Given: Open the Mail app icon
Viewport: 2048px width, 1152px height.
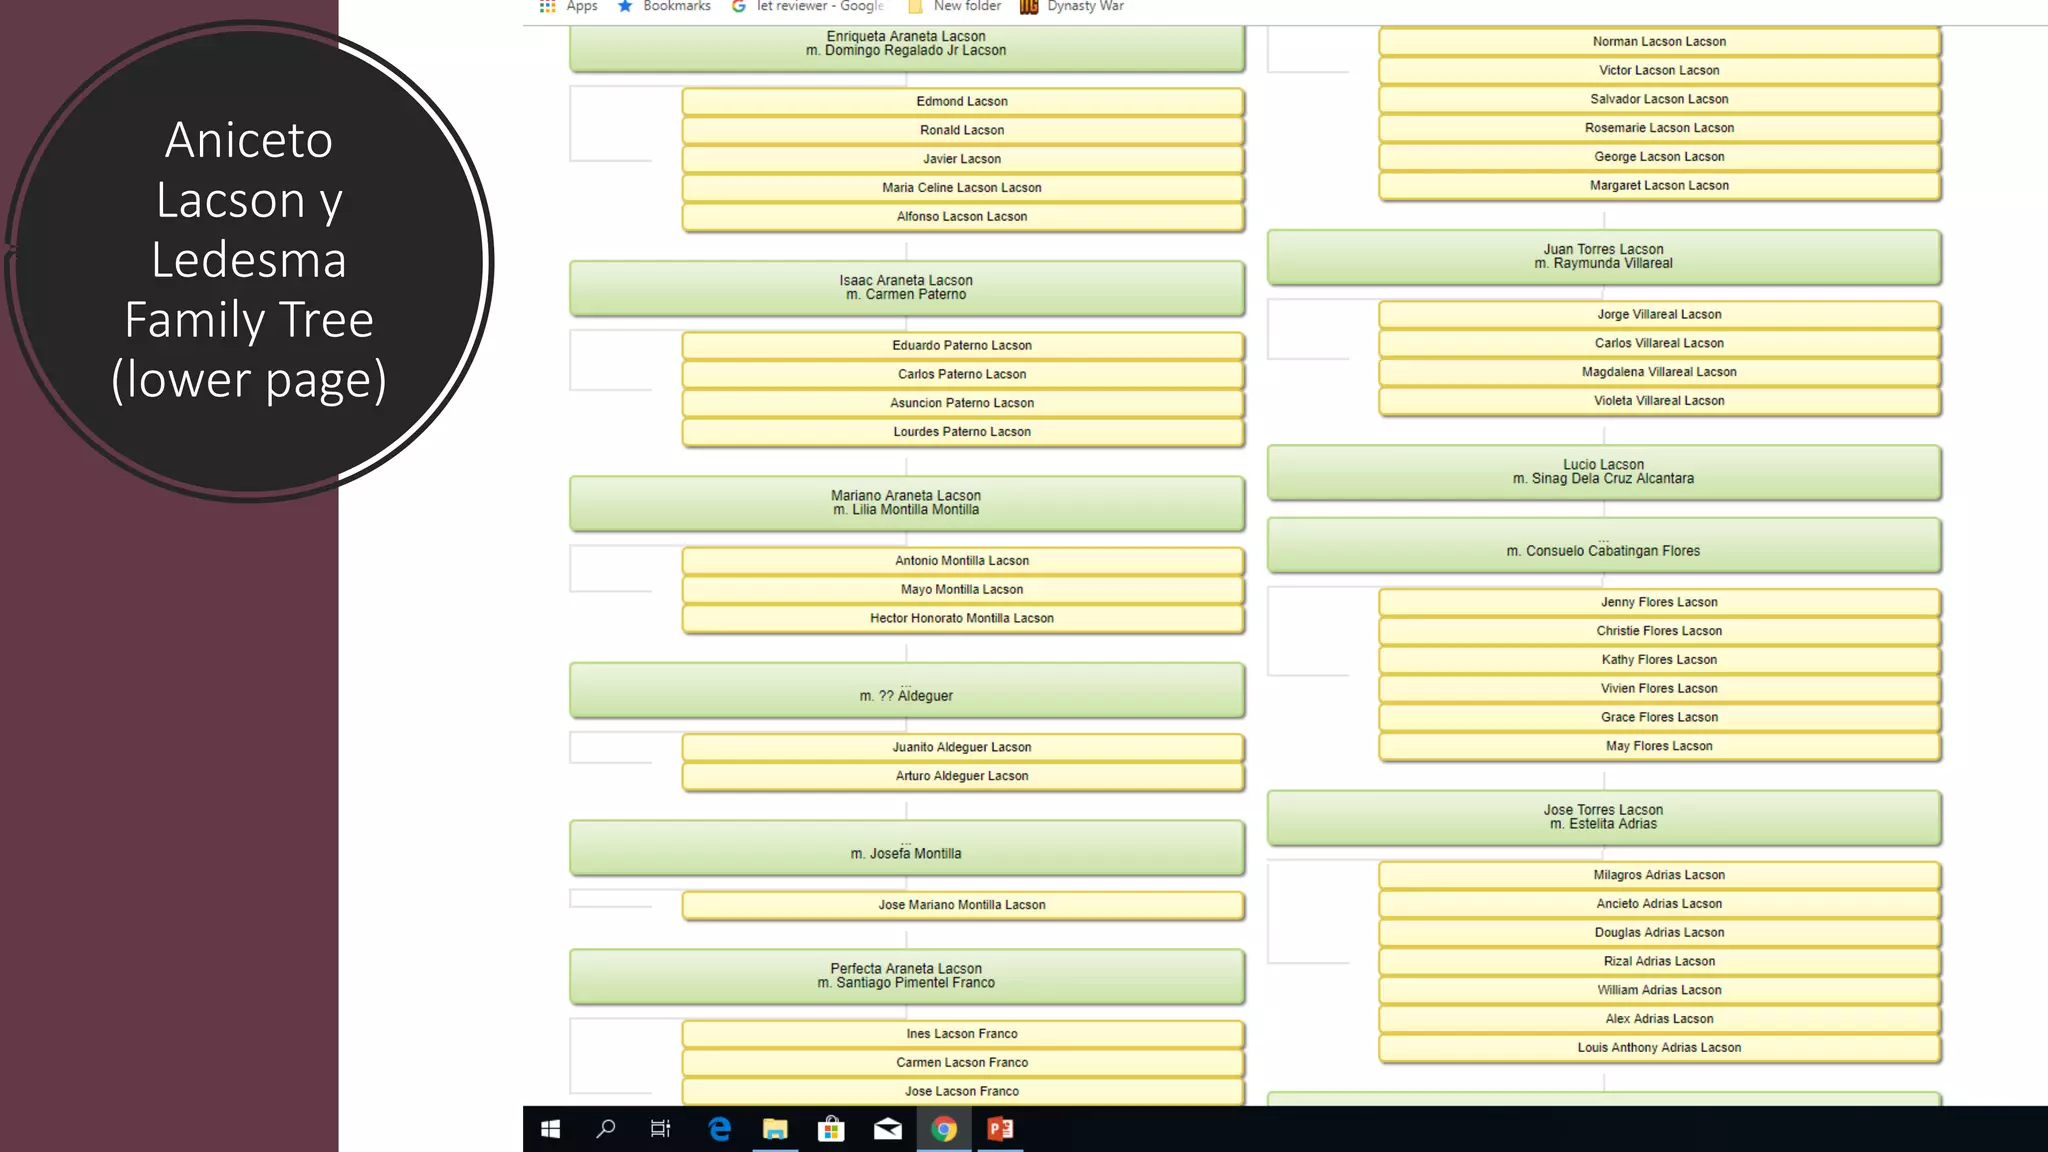Looking at the screenshot, I should coord(887,1129).
